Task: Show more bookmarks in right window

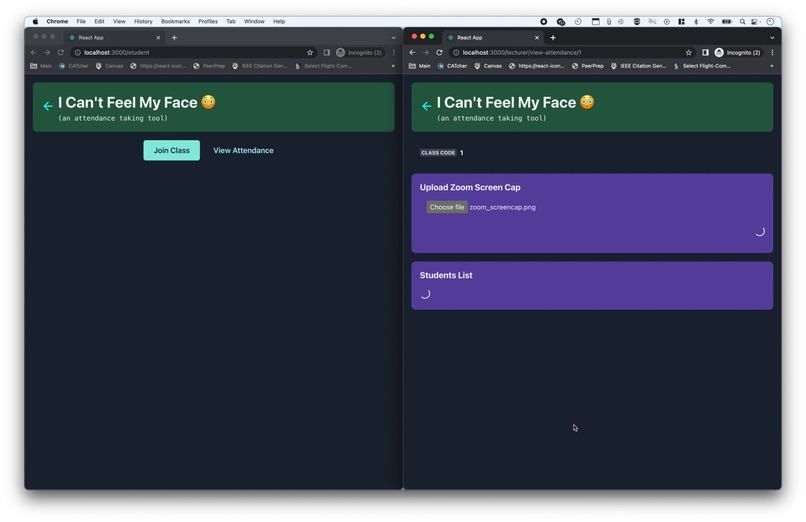Action: point(771,66)
